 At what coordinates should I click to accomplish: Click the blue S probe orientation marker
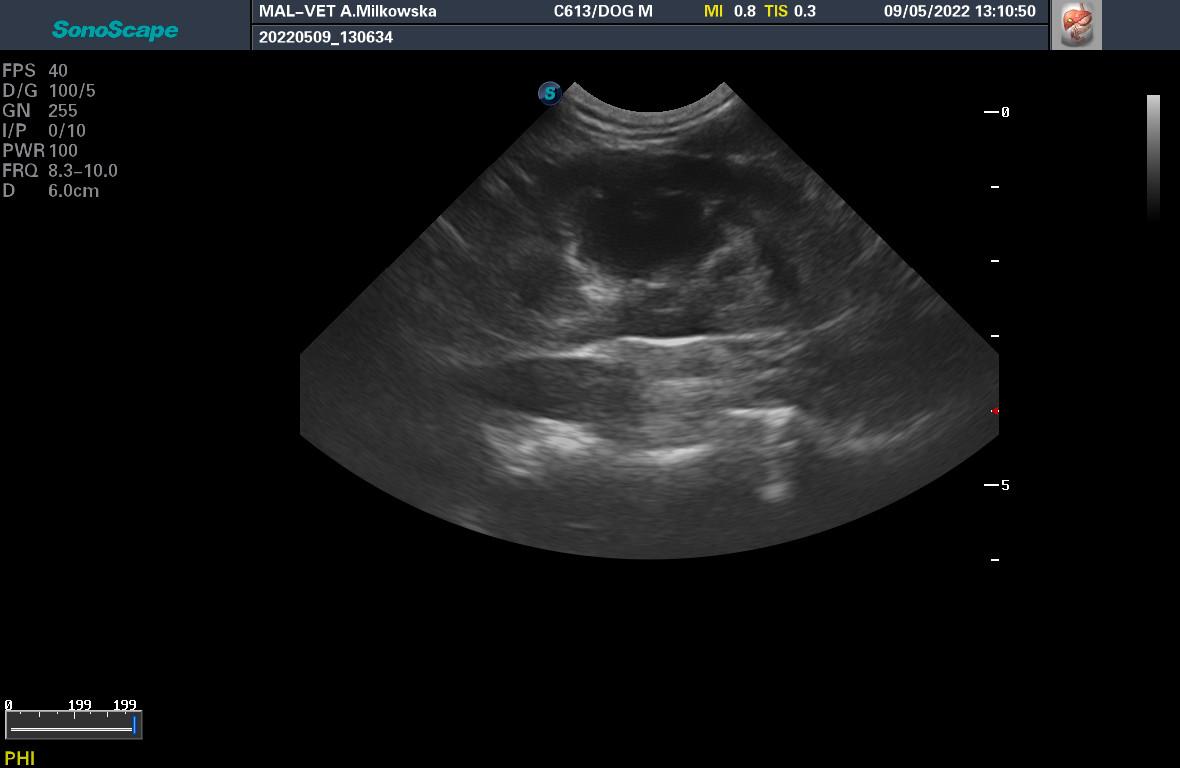point(549,93)
